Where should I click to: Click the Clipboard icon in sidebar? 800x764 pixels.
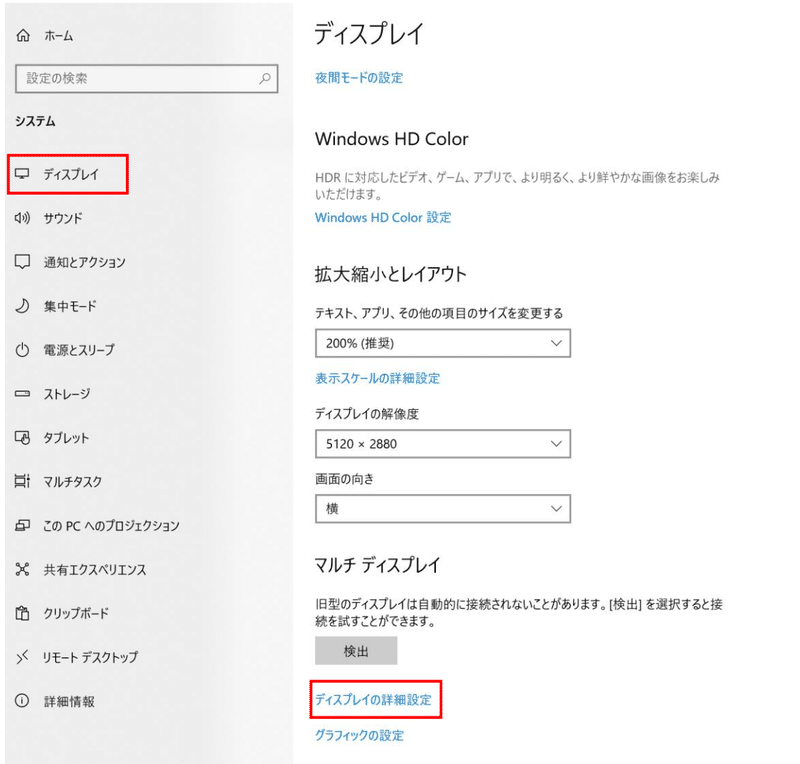22,612
